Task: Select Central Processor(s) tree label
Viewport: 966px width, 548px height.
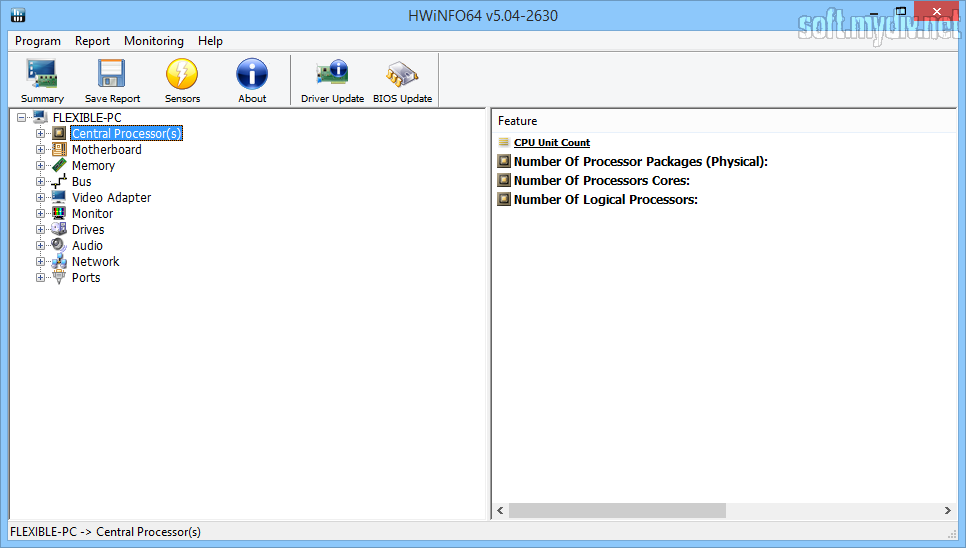Action: tap(126, 133)
